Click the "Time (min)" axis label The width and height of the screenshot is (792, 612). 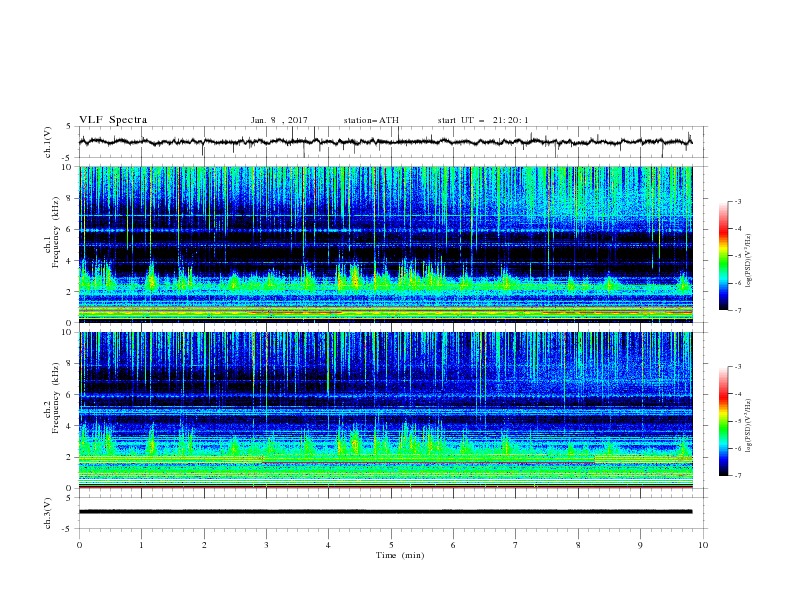(400, 555)
